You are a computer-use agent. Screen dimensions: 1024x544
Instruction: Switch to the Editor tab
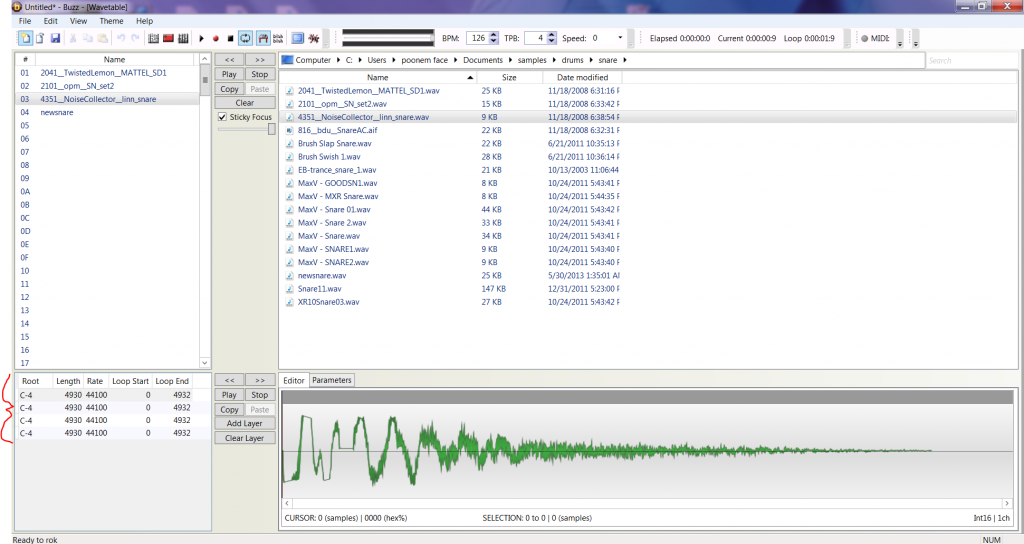pyautogui.click(x=293, y=380)
